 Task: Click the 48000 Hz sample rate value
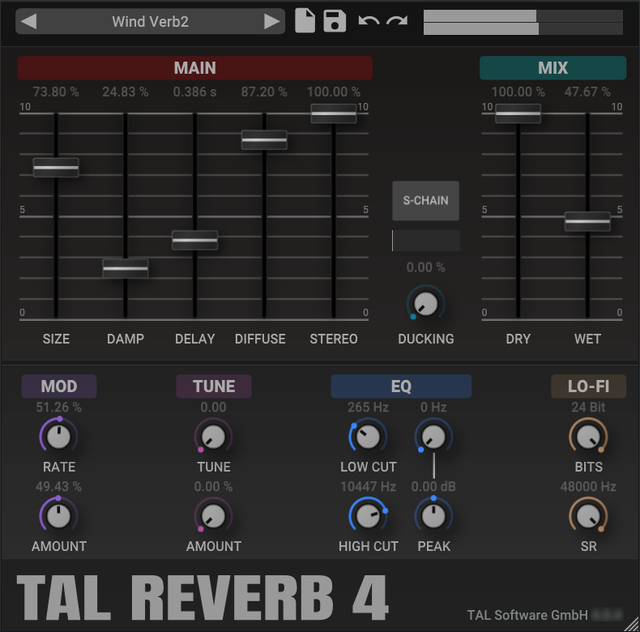tap(588, 486)
